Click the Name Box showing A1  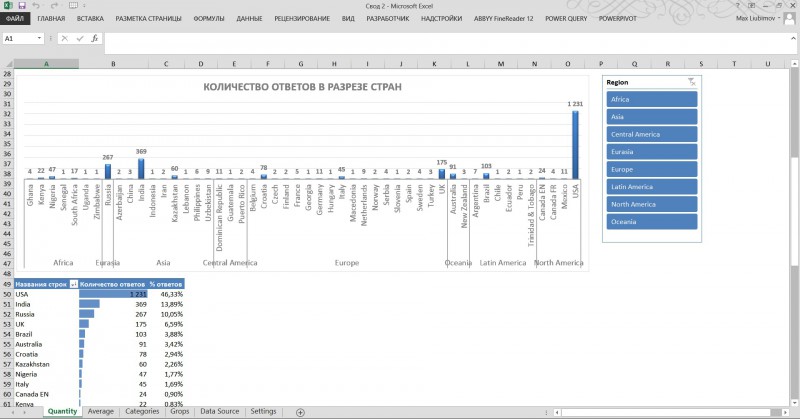(19, 38)
